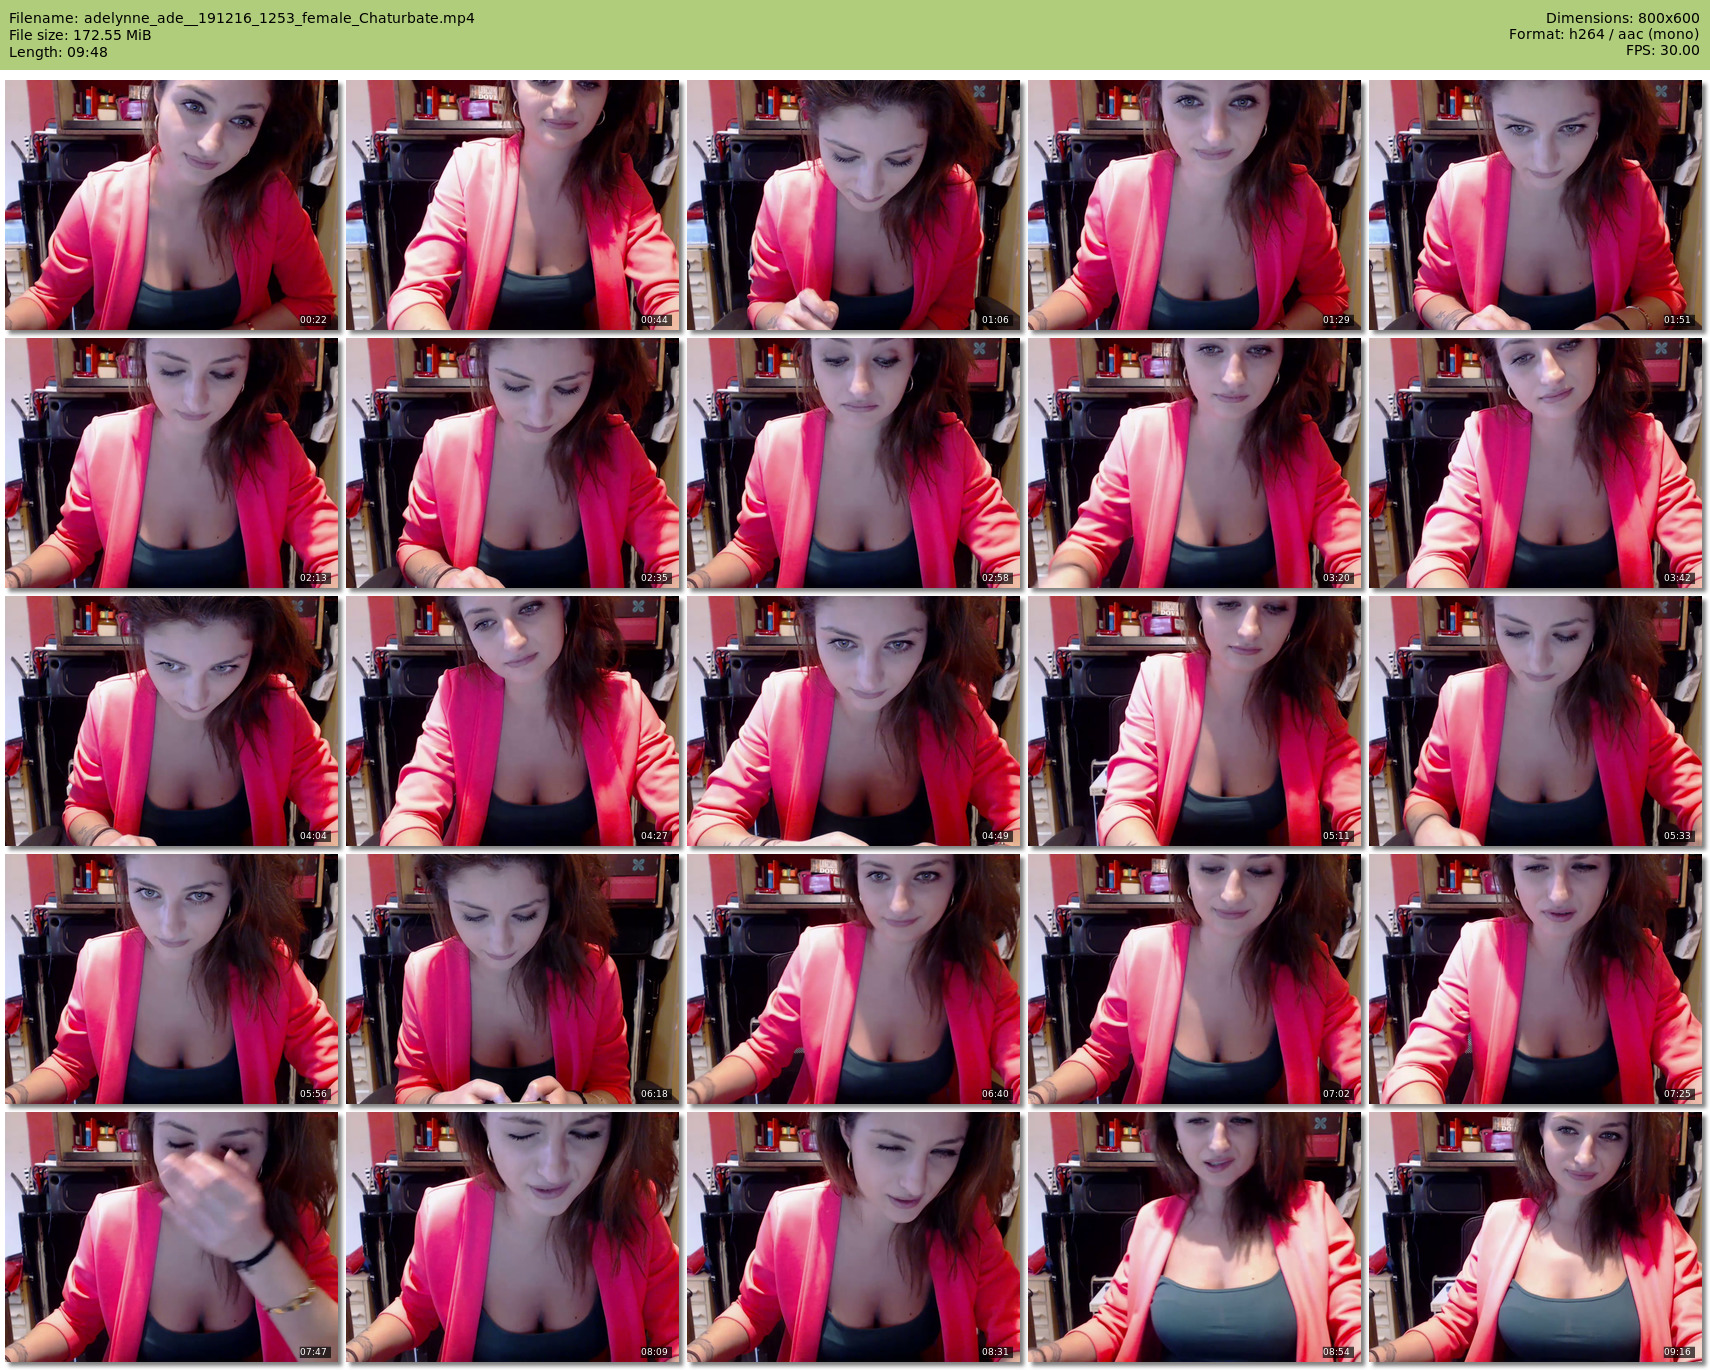This screenshot has height=1370, width=1710.
Task: Click the Filename text in the header
Action: 242,18
